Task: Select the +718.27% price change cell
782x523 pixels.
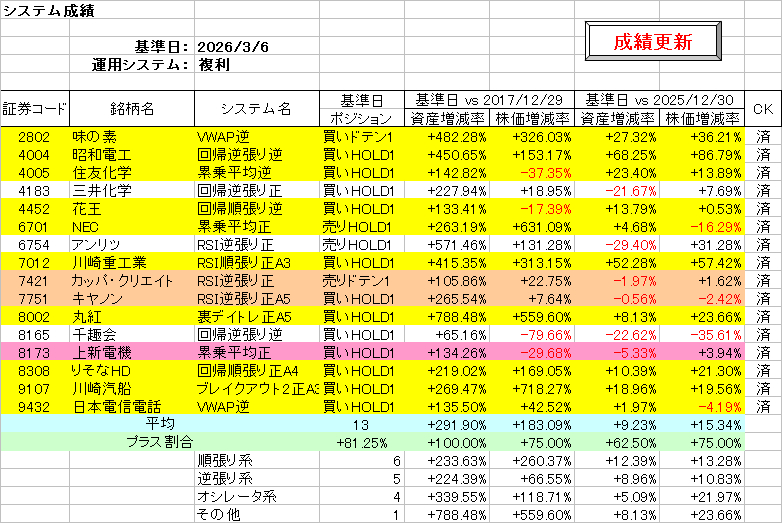Action: [x=532, y=388]
